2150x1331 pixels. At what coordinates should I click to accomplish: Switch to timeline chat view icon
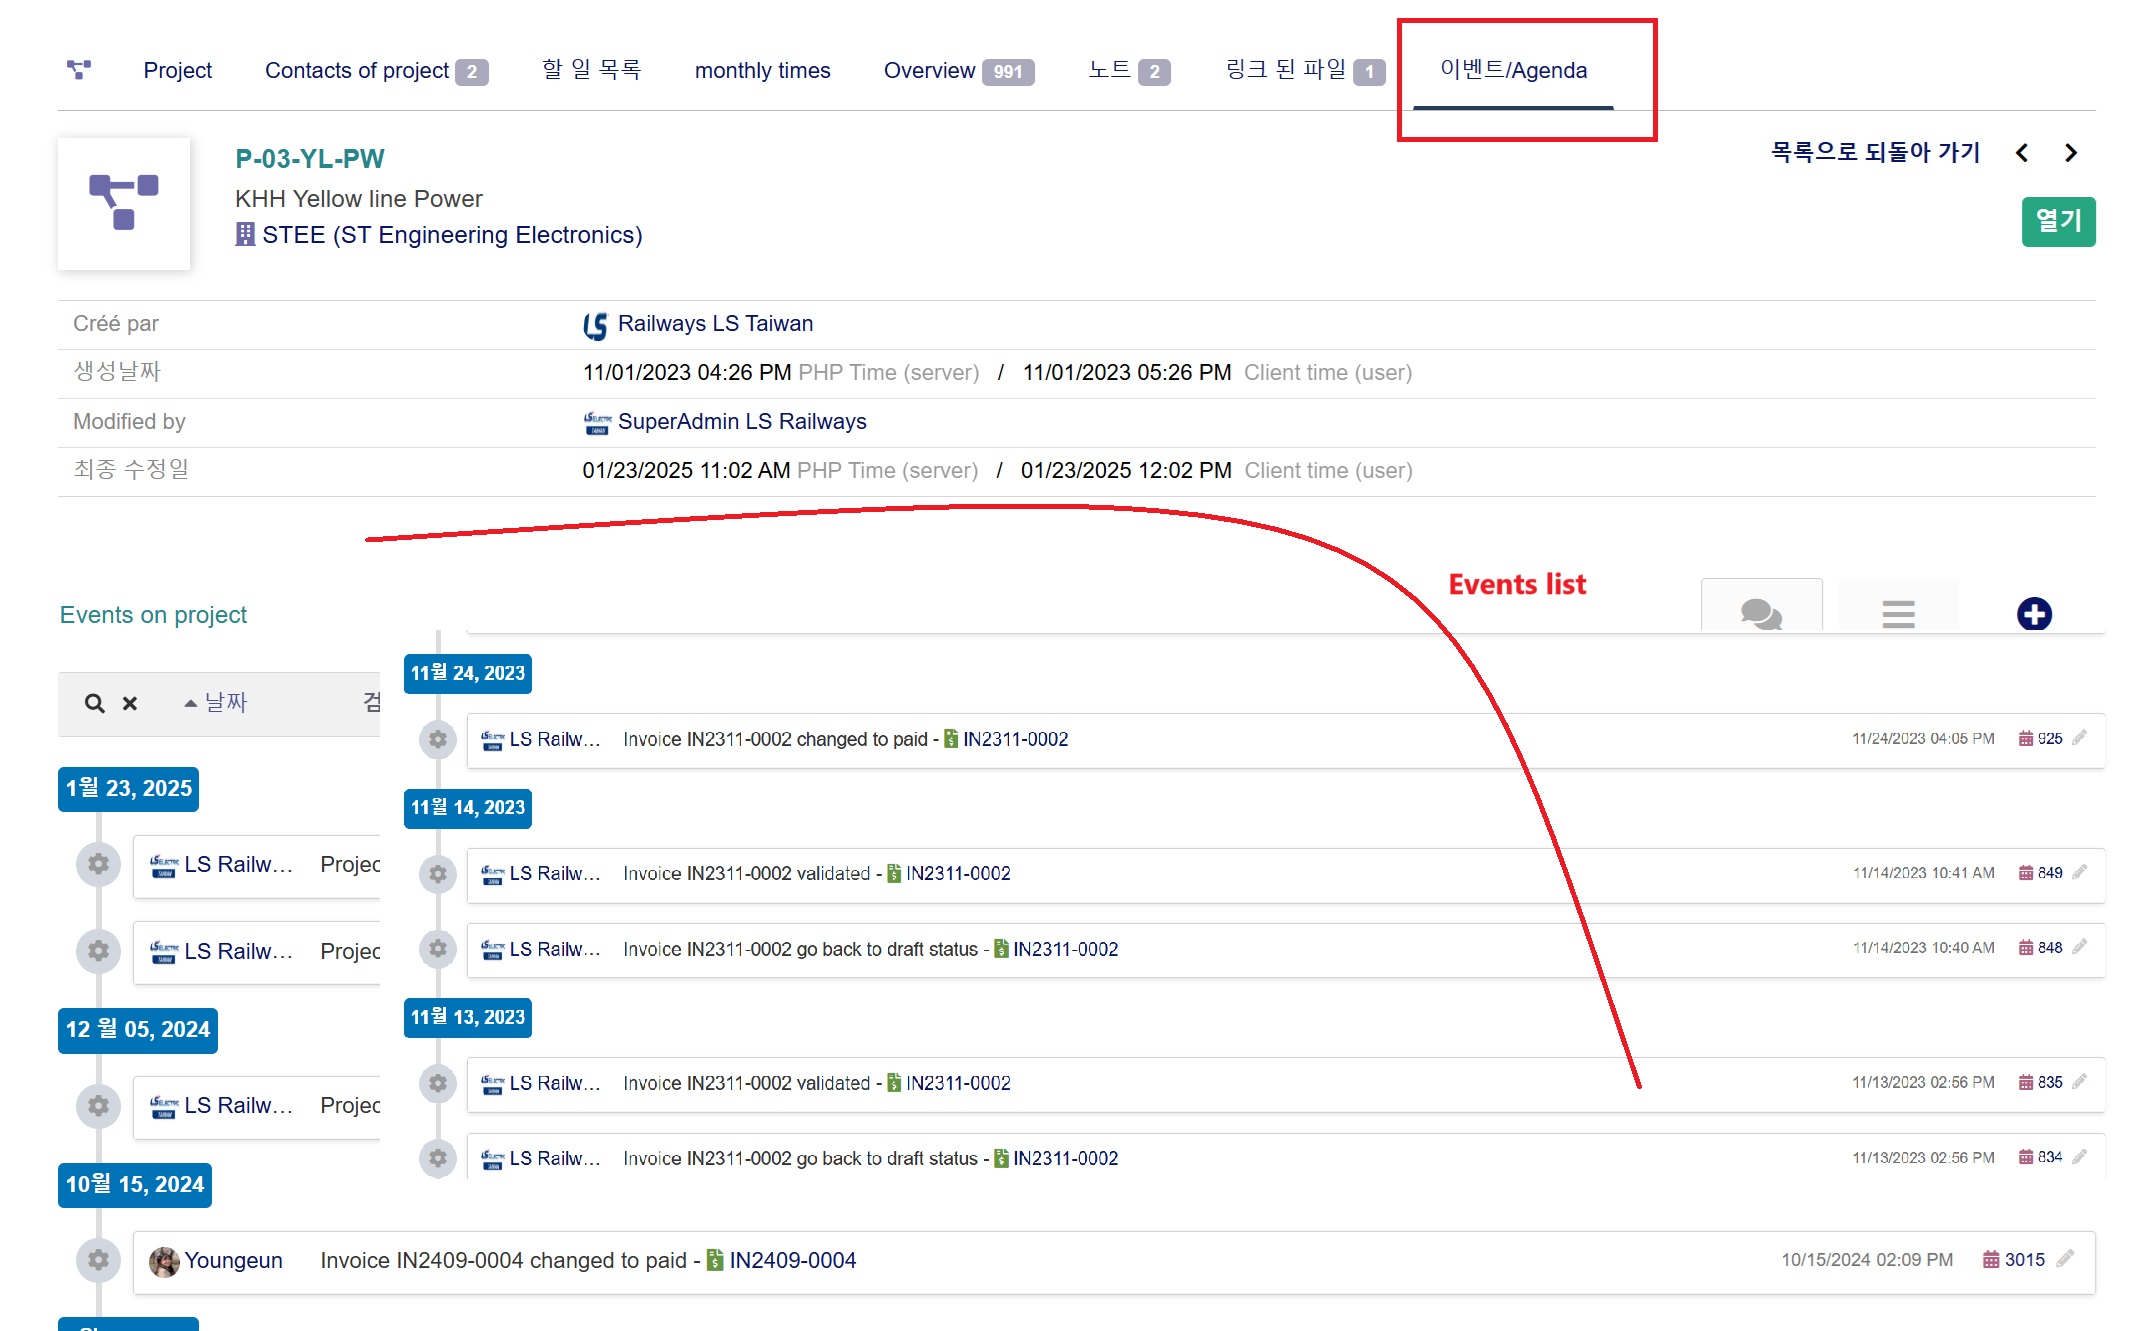1761,612
